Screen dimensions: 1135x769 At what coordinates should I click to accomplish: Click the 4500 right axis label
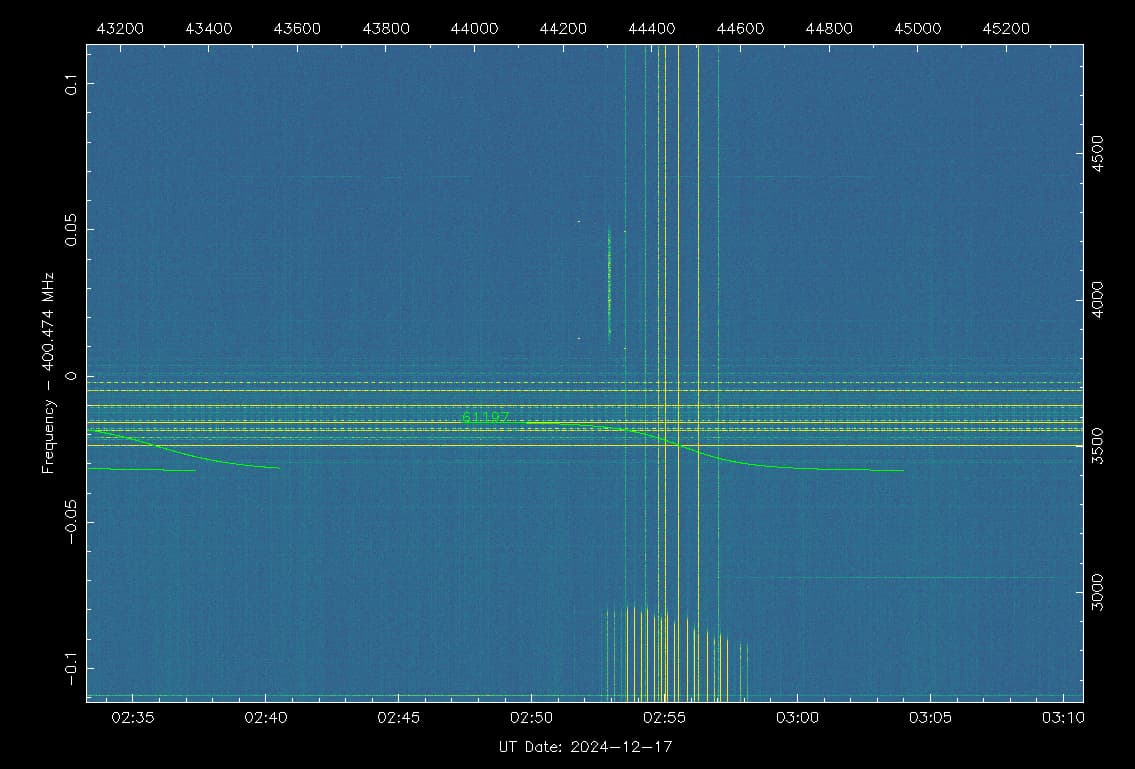pyautogui.click(x=1097, y=154)
